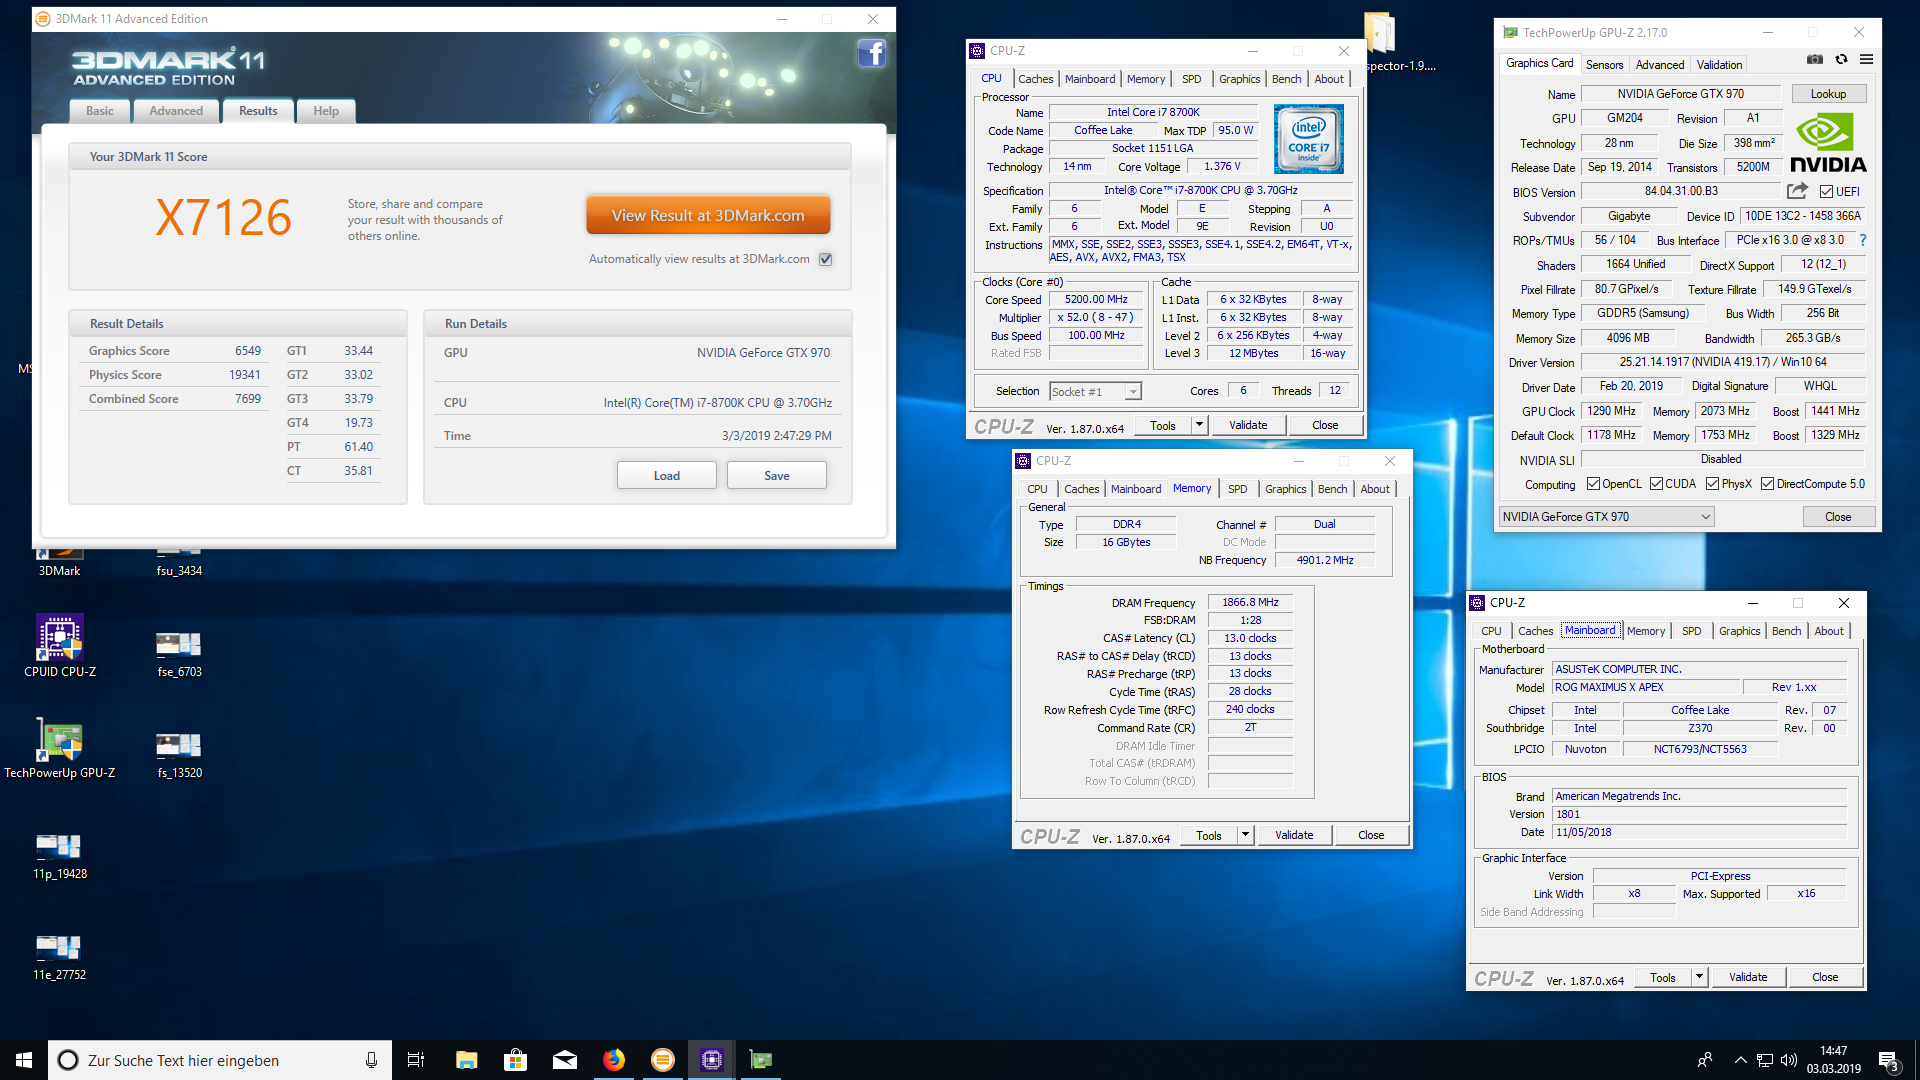Viewport: 1920px width, 1080px height.
Task: Click BIOS export share icon in GPU-Z
Action: (1797, 191)
